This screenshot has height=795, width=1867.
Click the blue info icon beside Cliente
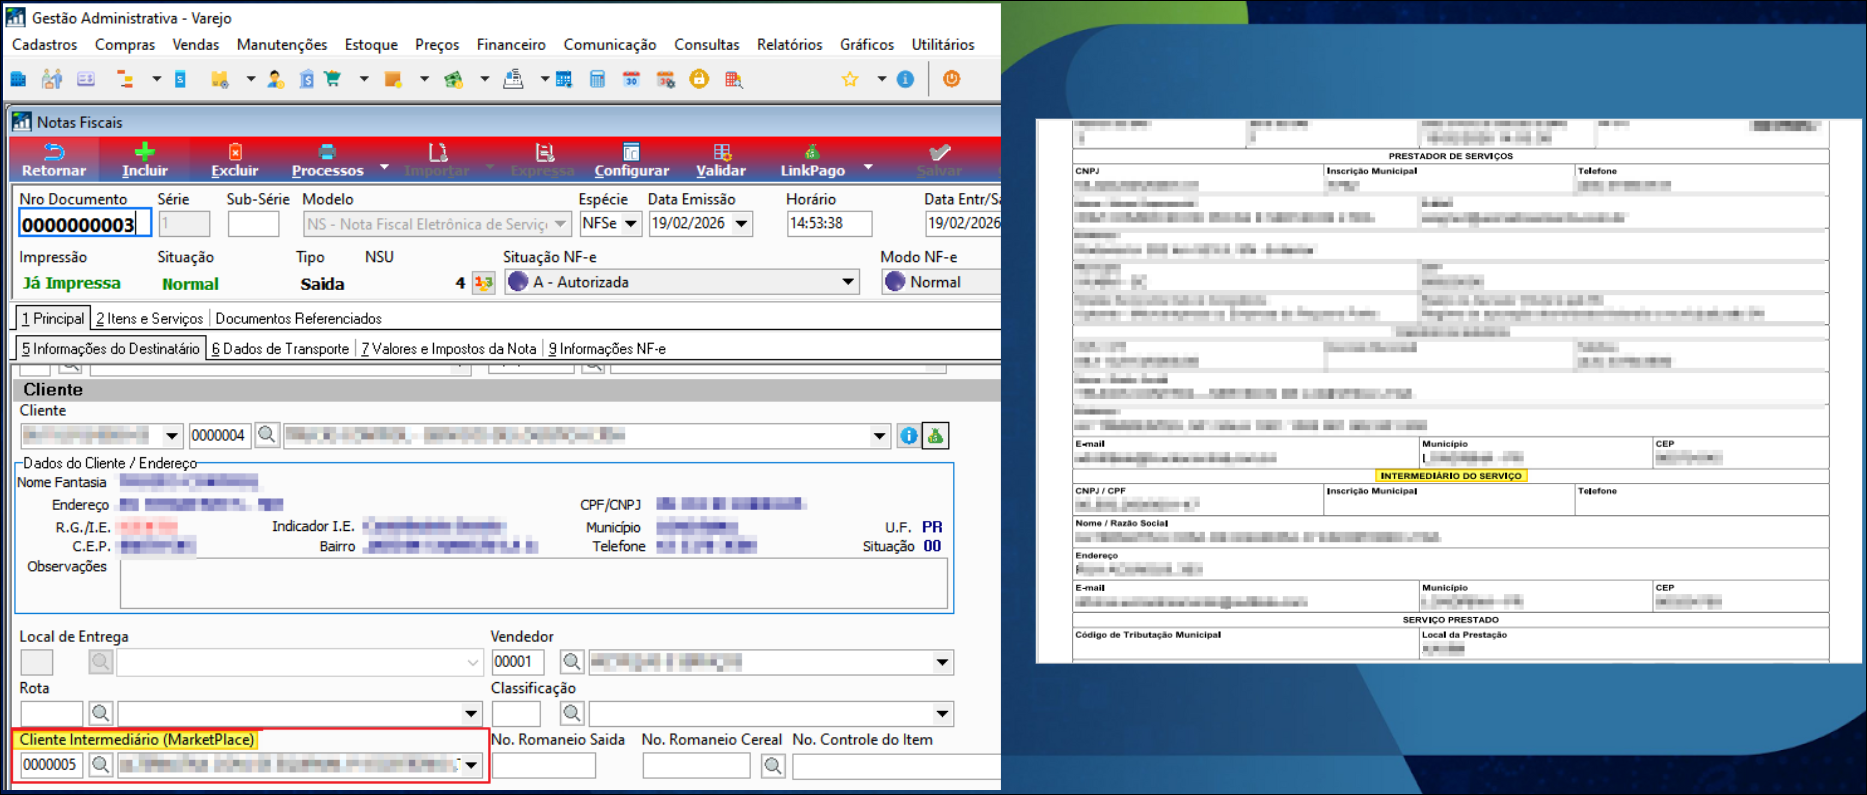click(x=908, y=436)
